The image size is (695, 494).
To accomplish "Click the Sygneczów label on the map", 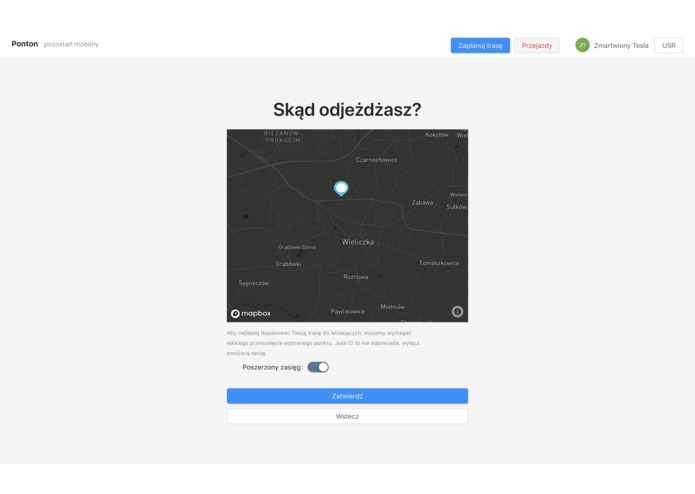I will click(x=254, y=283).
